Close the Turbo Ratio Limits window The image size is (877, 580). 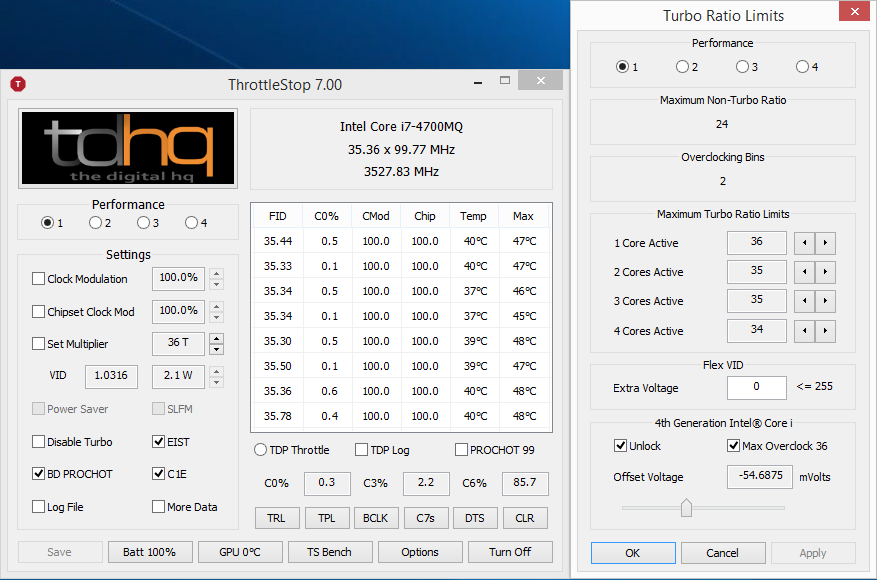point(854,11)
